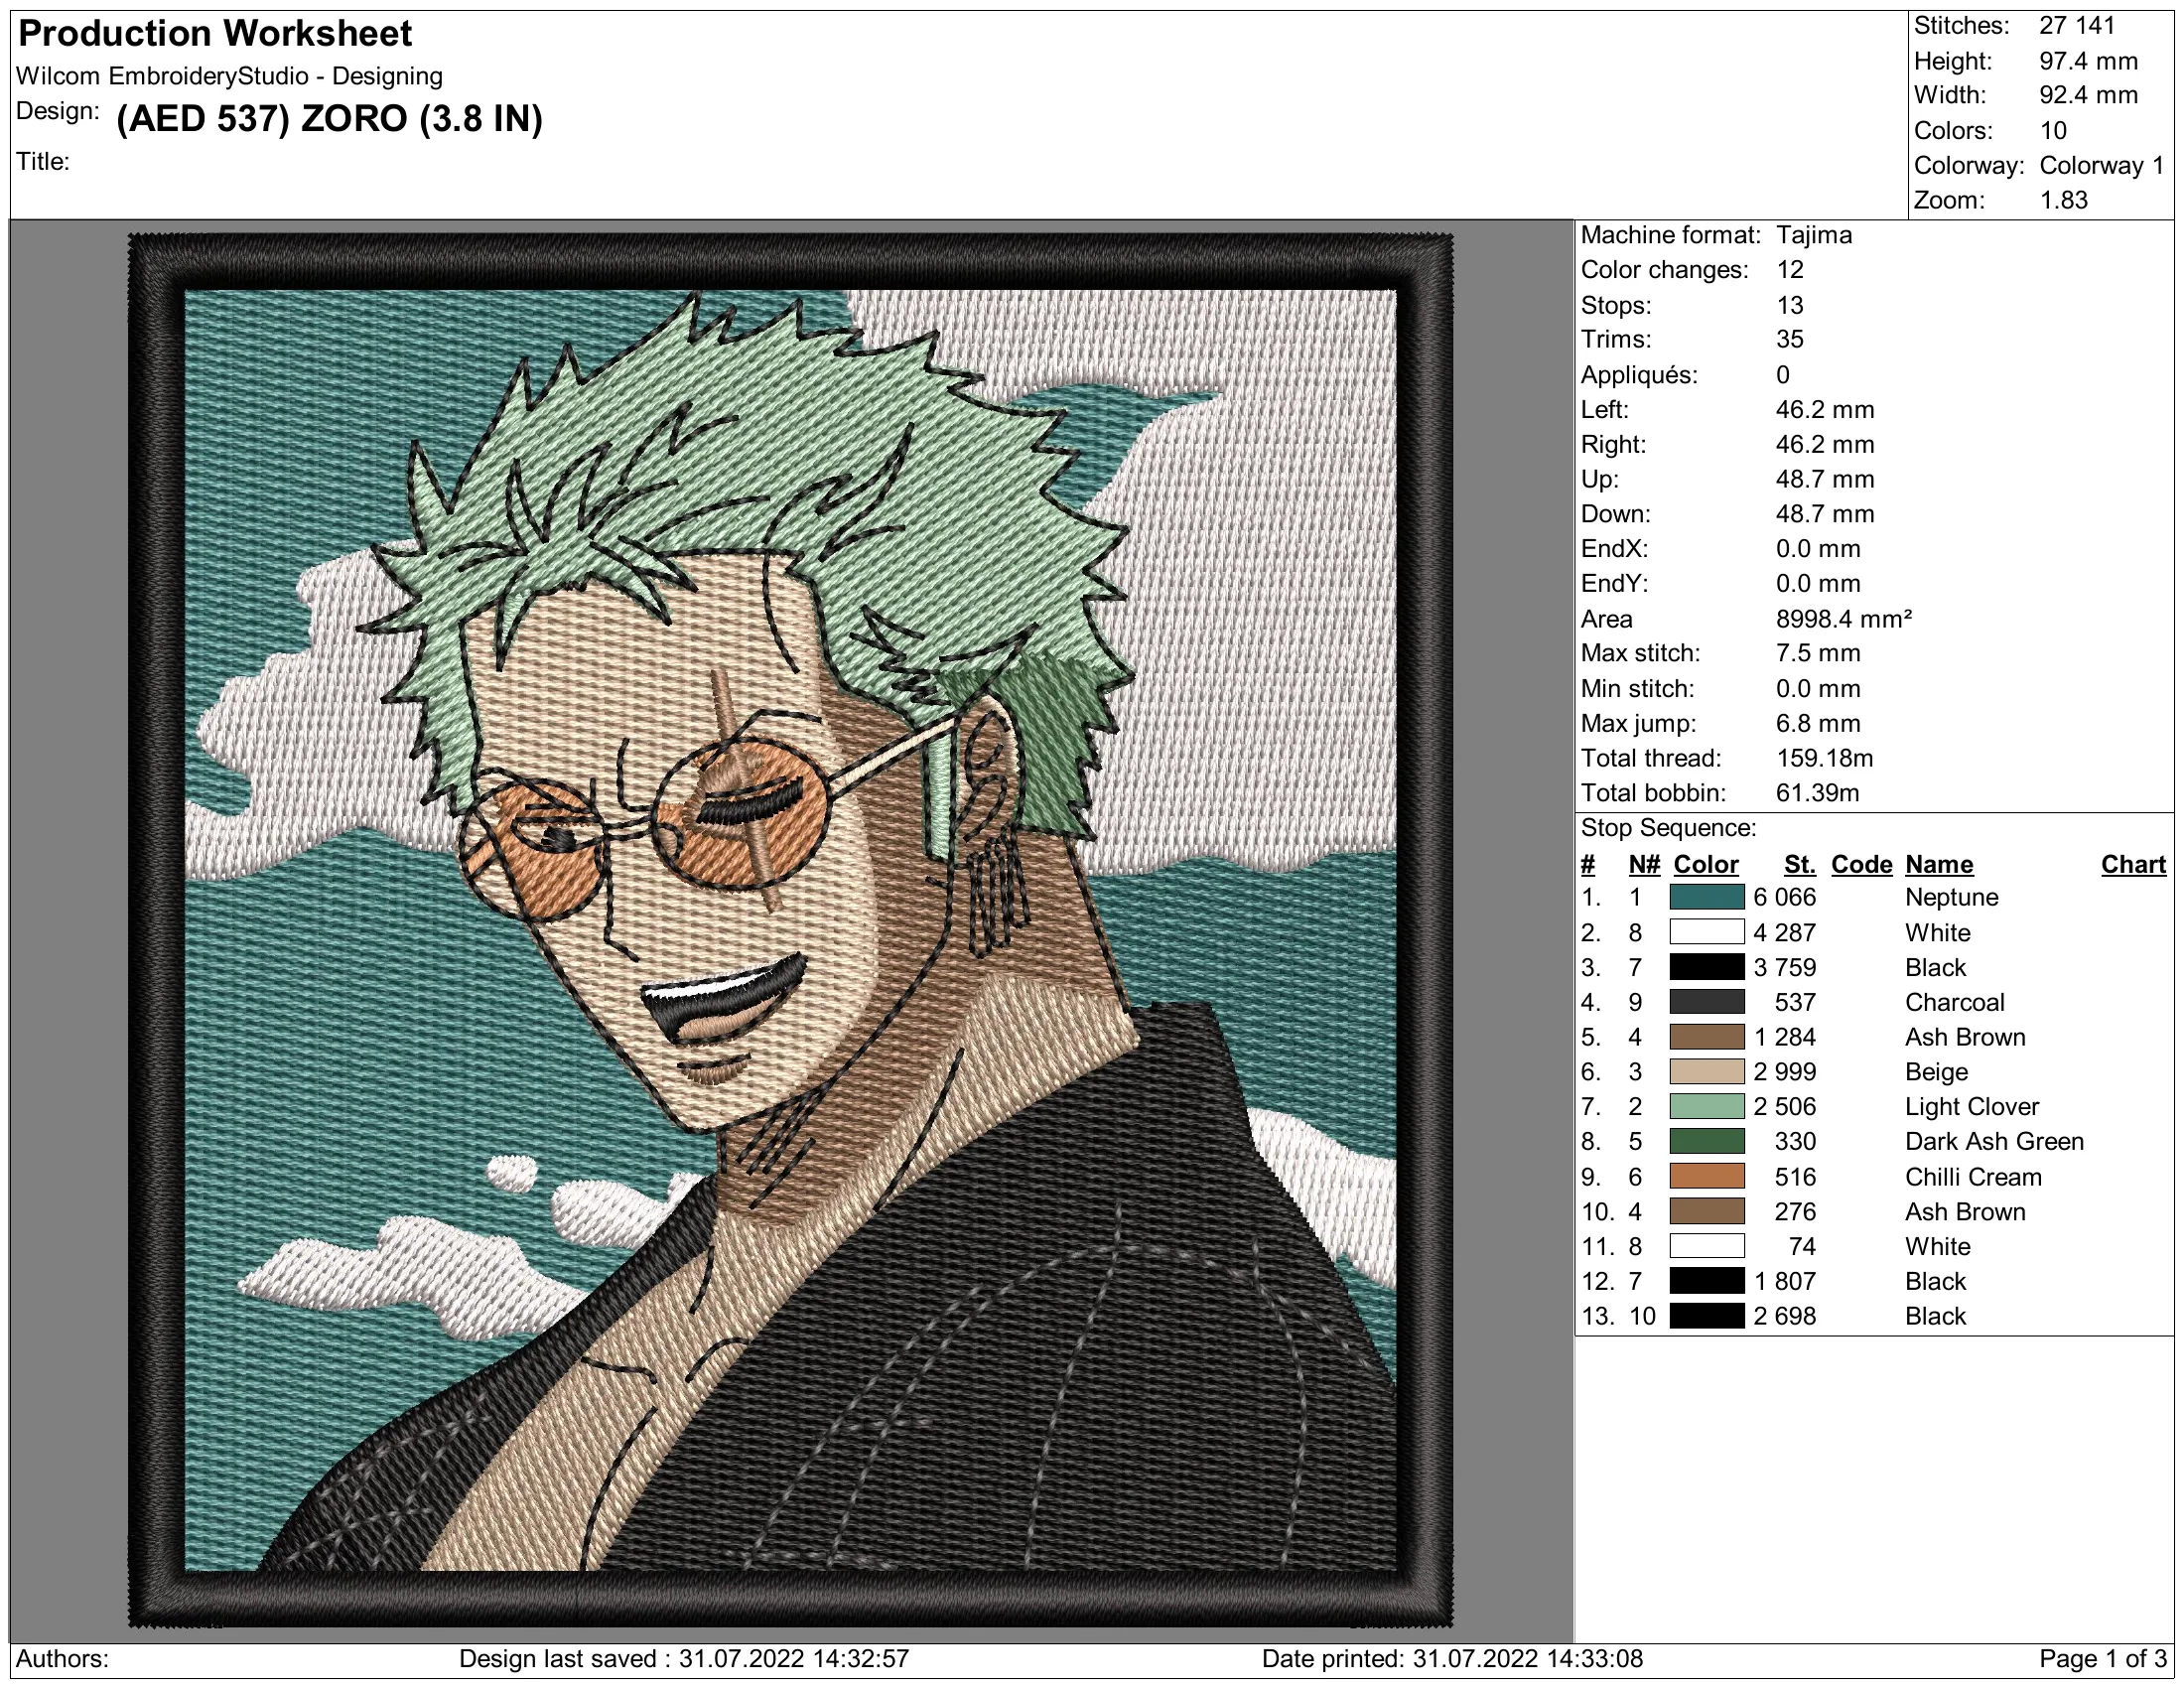Image resolution: width=2184 pixels, height=1688 pixels.
Task: Click the 'Neptune' thread name
Action: click(x=1951, y=898)
